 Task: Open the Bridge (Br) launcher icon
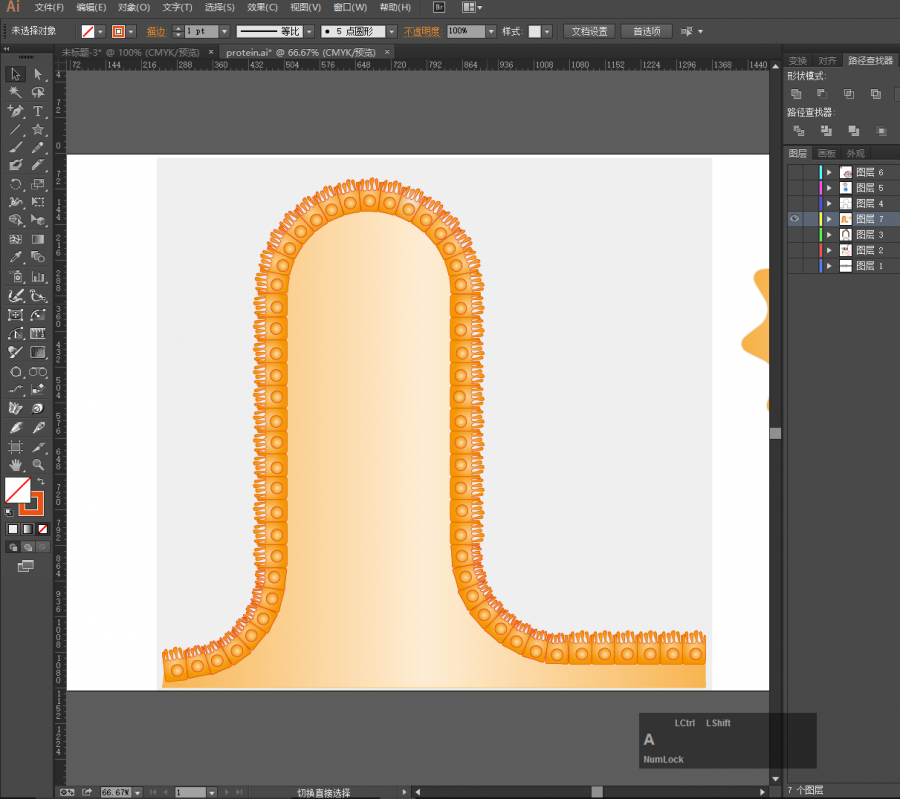pos(438,7)
